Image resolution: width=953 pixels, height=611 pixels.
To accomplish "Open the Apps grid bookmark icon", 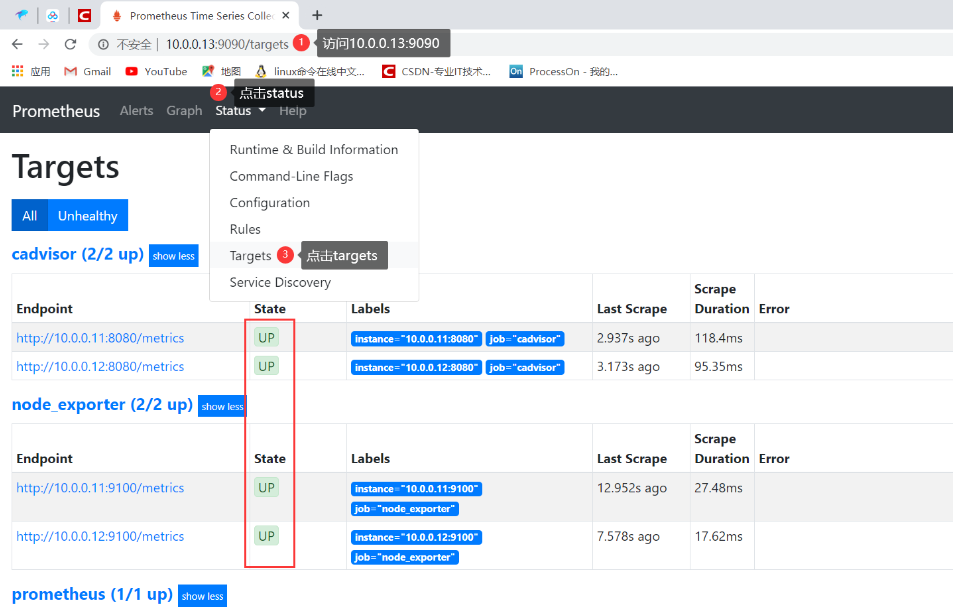I will pos(18,71).
